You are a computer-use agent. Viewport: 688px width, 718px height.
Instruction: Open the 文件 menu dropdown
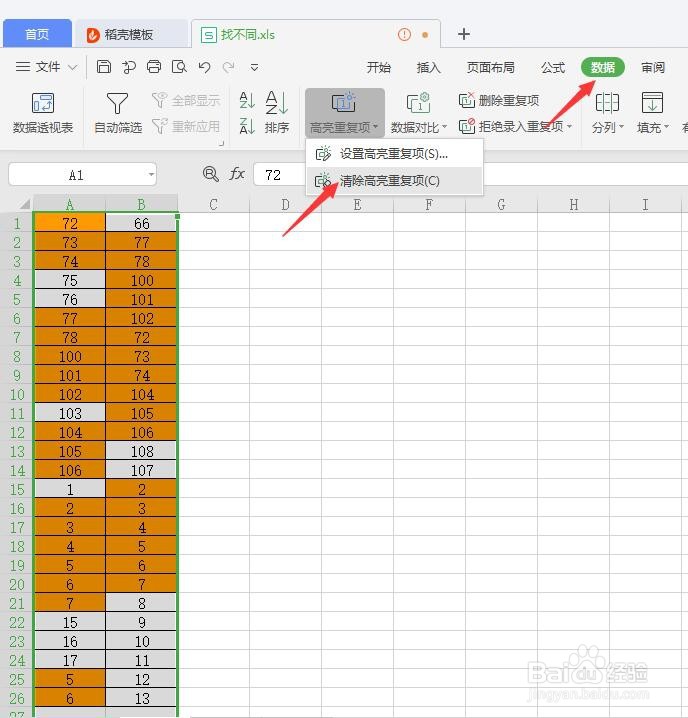(x=46, y=67)
